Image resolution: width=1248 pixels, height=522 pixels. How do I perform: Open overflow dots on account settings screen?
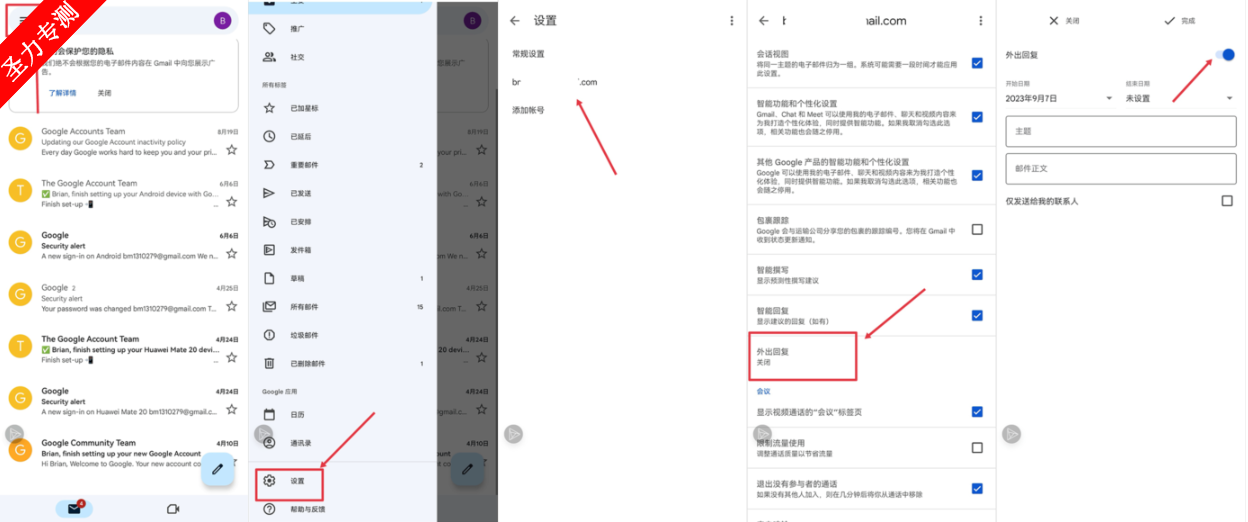click(x=980, y=20)
